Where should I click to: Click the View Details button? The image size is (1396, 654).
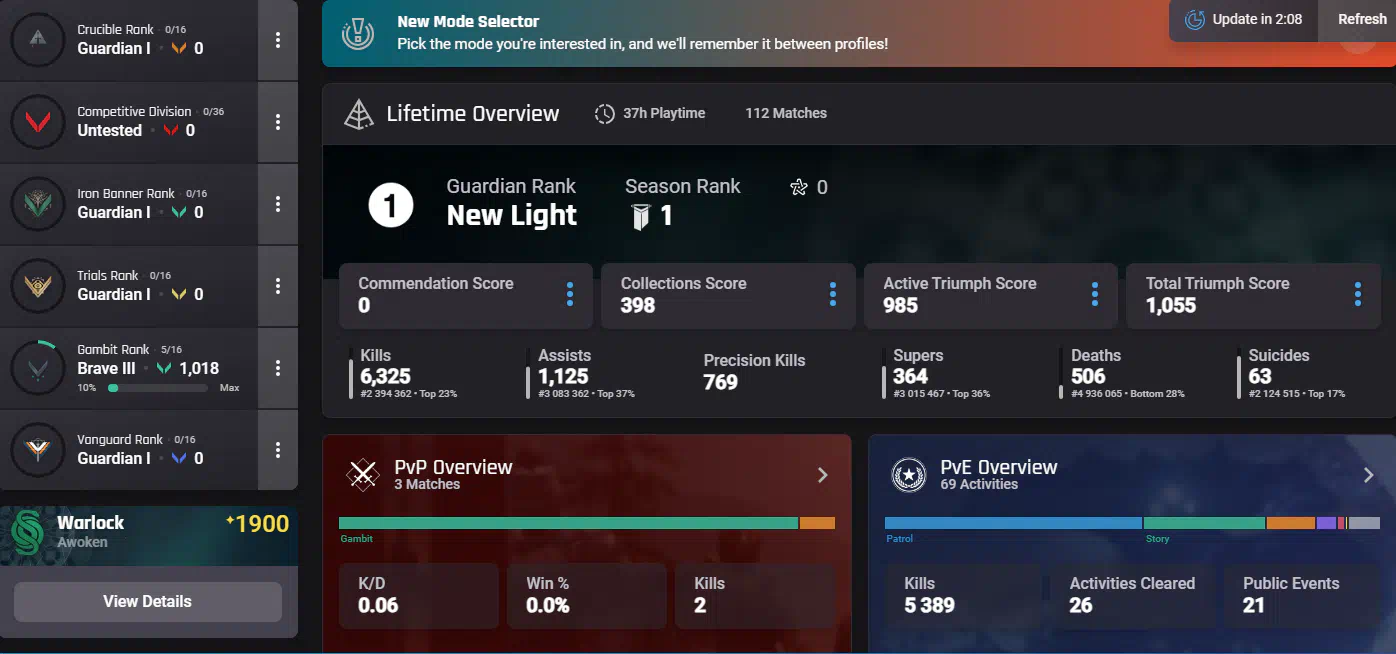point(148,601)
